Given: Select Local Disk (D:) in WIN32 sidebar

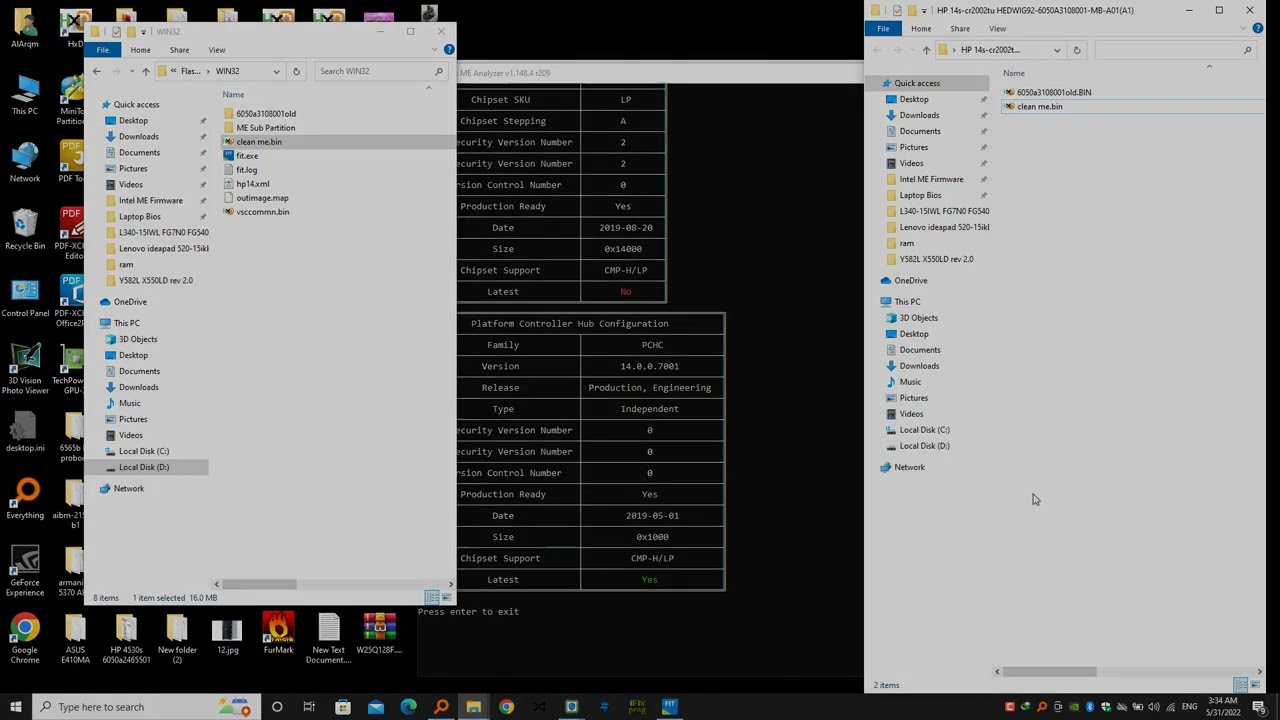Looking at the screenshot, I should (x=144, y=467).
